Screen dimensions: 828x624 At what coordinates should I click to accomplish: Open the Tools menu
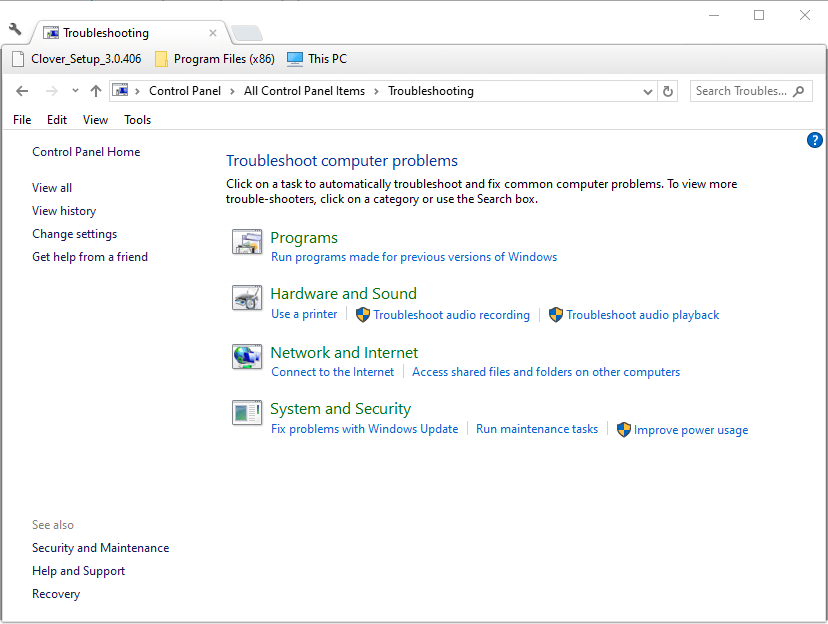[x=137, y=120]
